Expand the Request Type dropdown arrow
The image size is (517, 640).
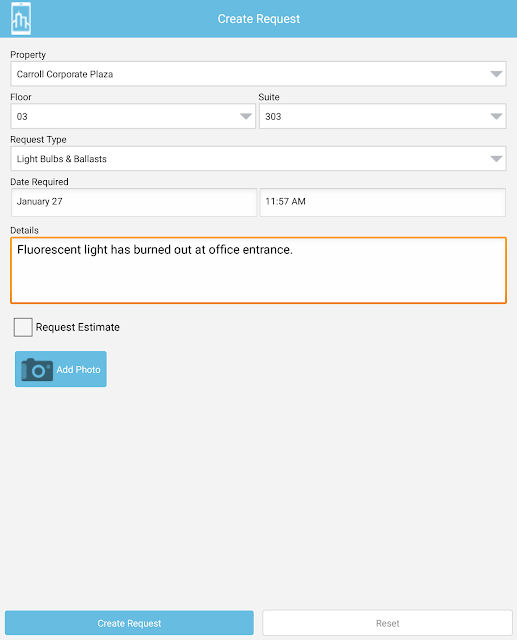click(x=496, y=159)
